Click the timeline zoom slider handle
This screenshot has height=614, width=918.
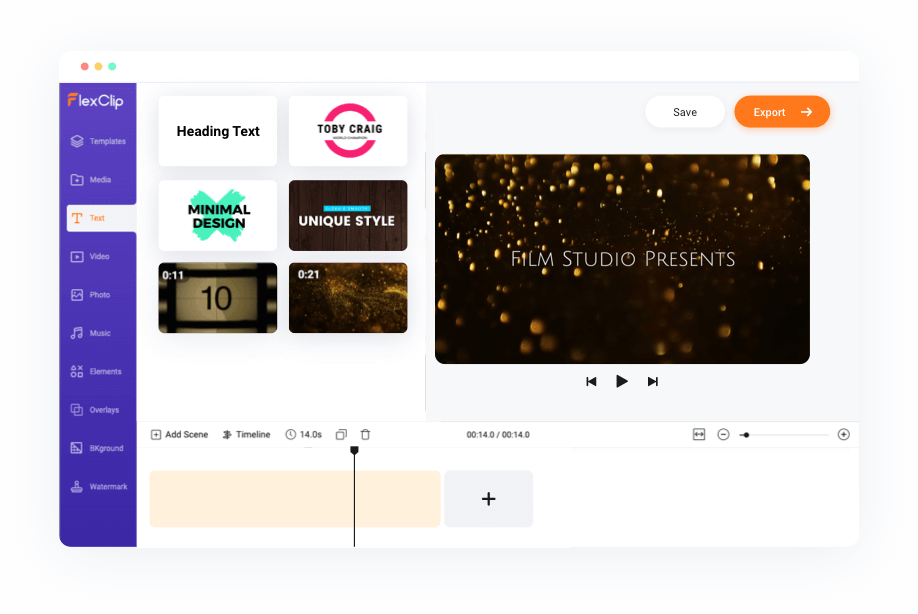coord(746,434)
